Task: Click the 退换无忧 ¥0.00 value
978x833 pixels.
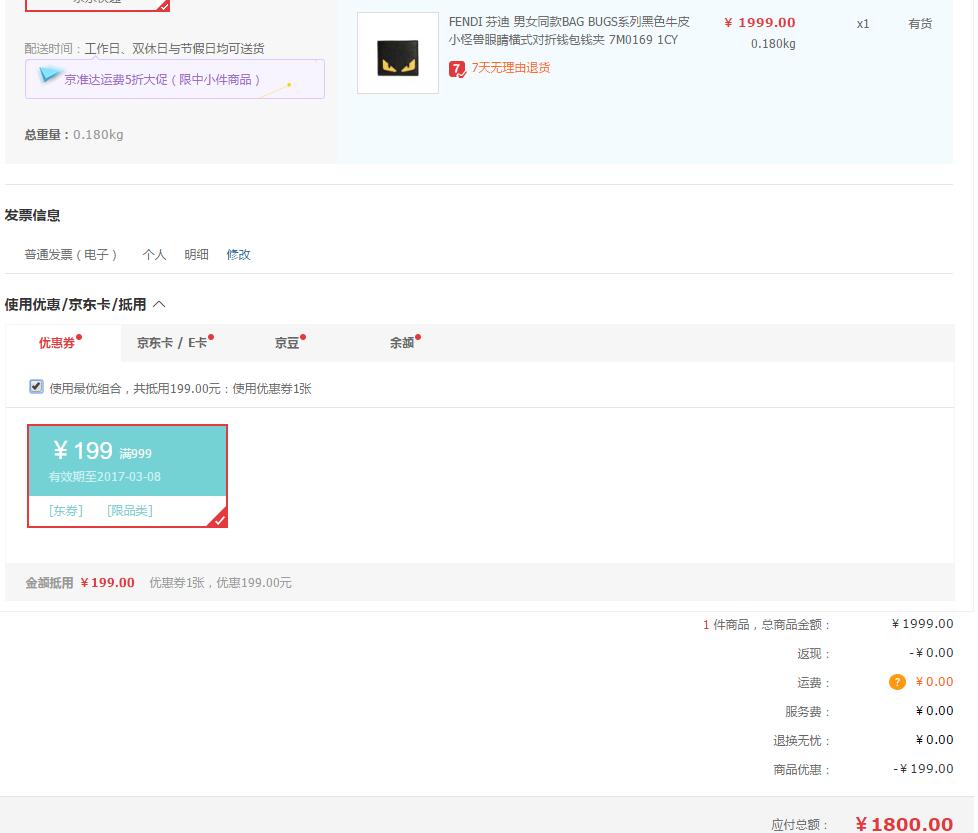Action: [934, 739]
